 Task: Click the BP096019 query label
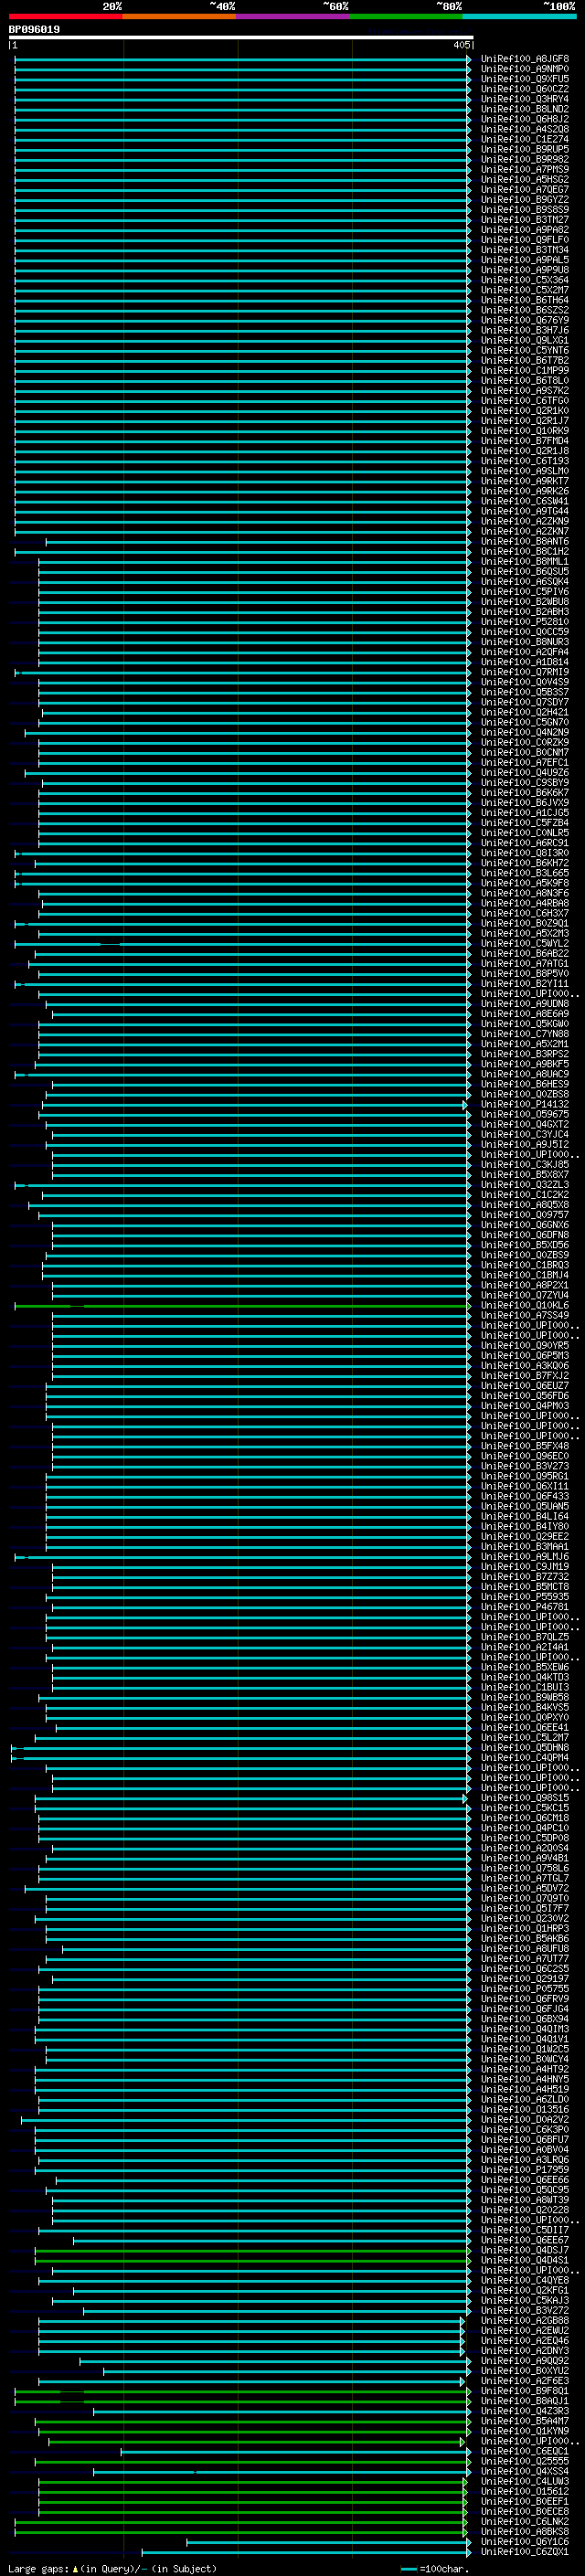click(x=34, y=30)
